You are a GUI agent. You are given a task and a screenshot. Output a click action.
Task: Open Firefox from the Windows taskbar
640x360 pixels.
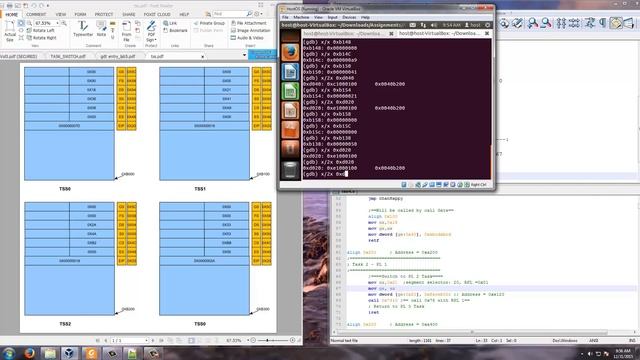[29, 353]
